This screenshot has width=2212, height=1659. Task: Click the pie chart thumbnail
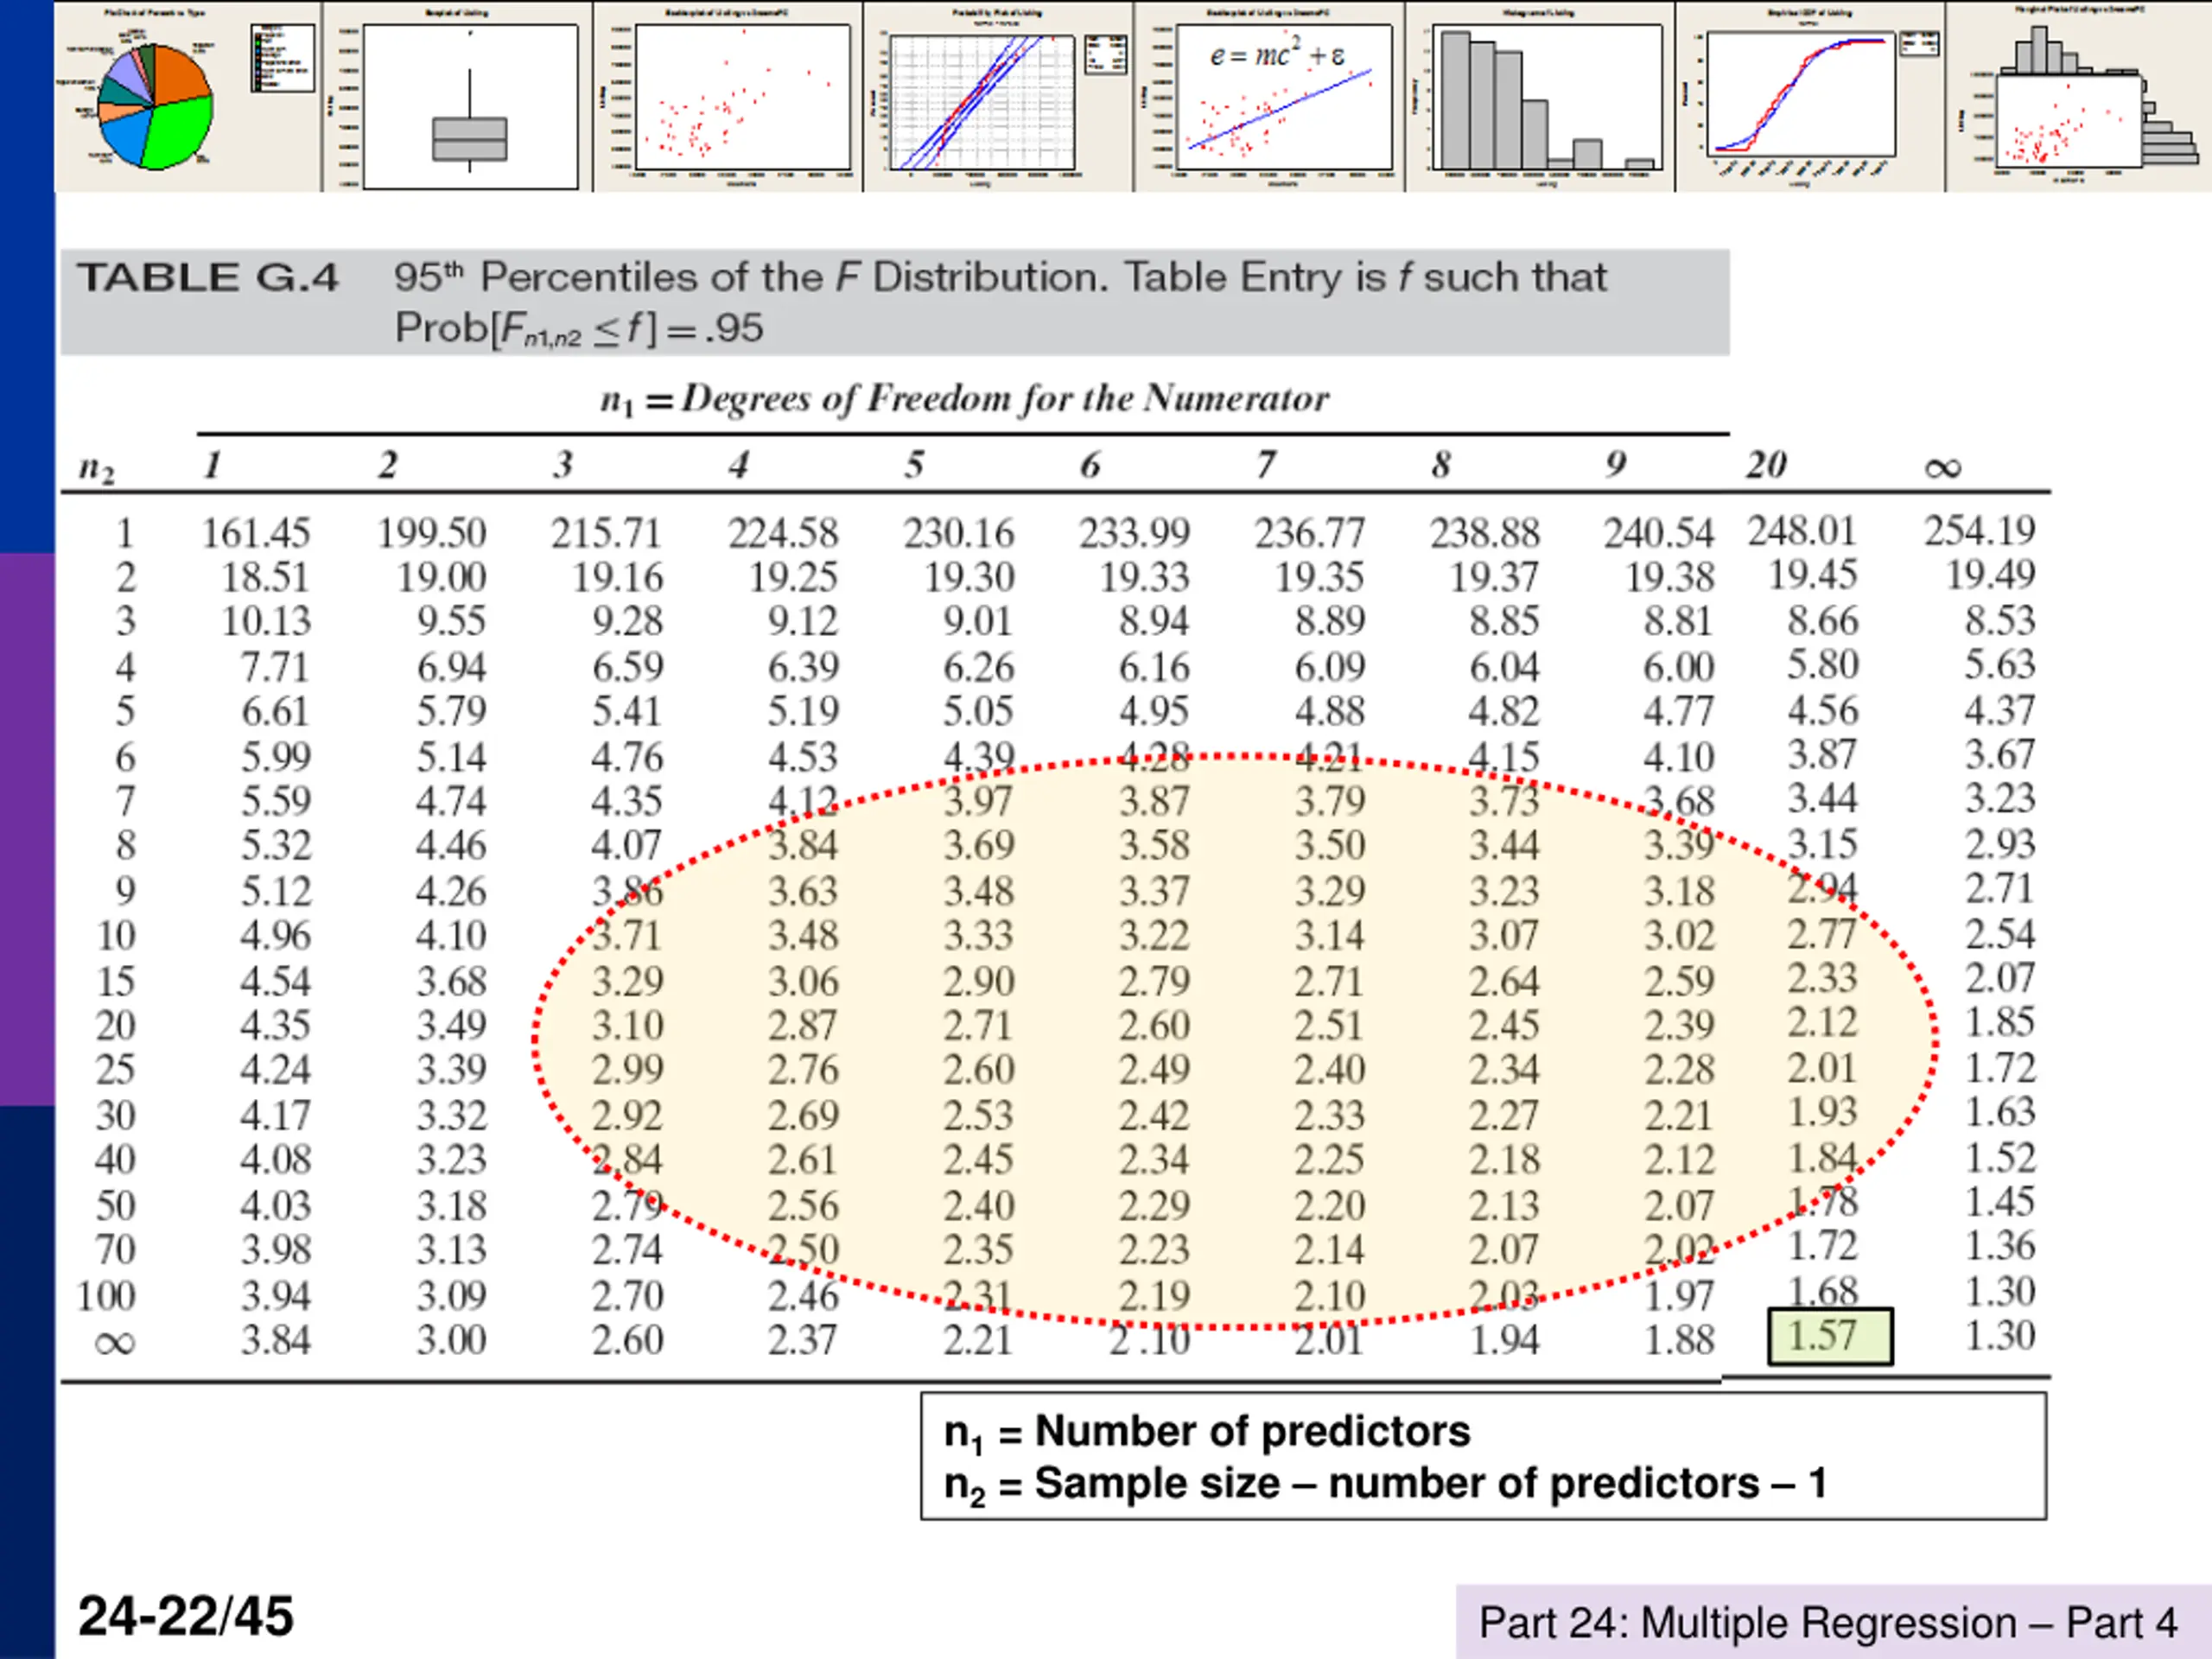(x=188, y=97)
